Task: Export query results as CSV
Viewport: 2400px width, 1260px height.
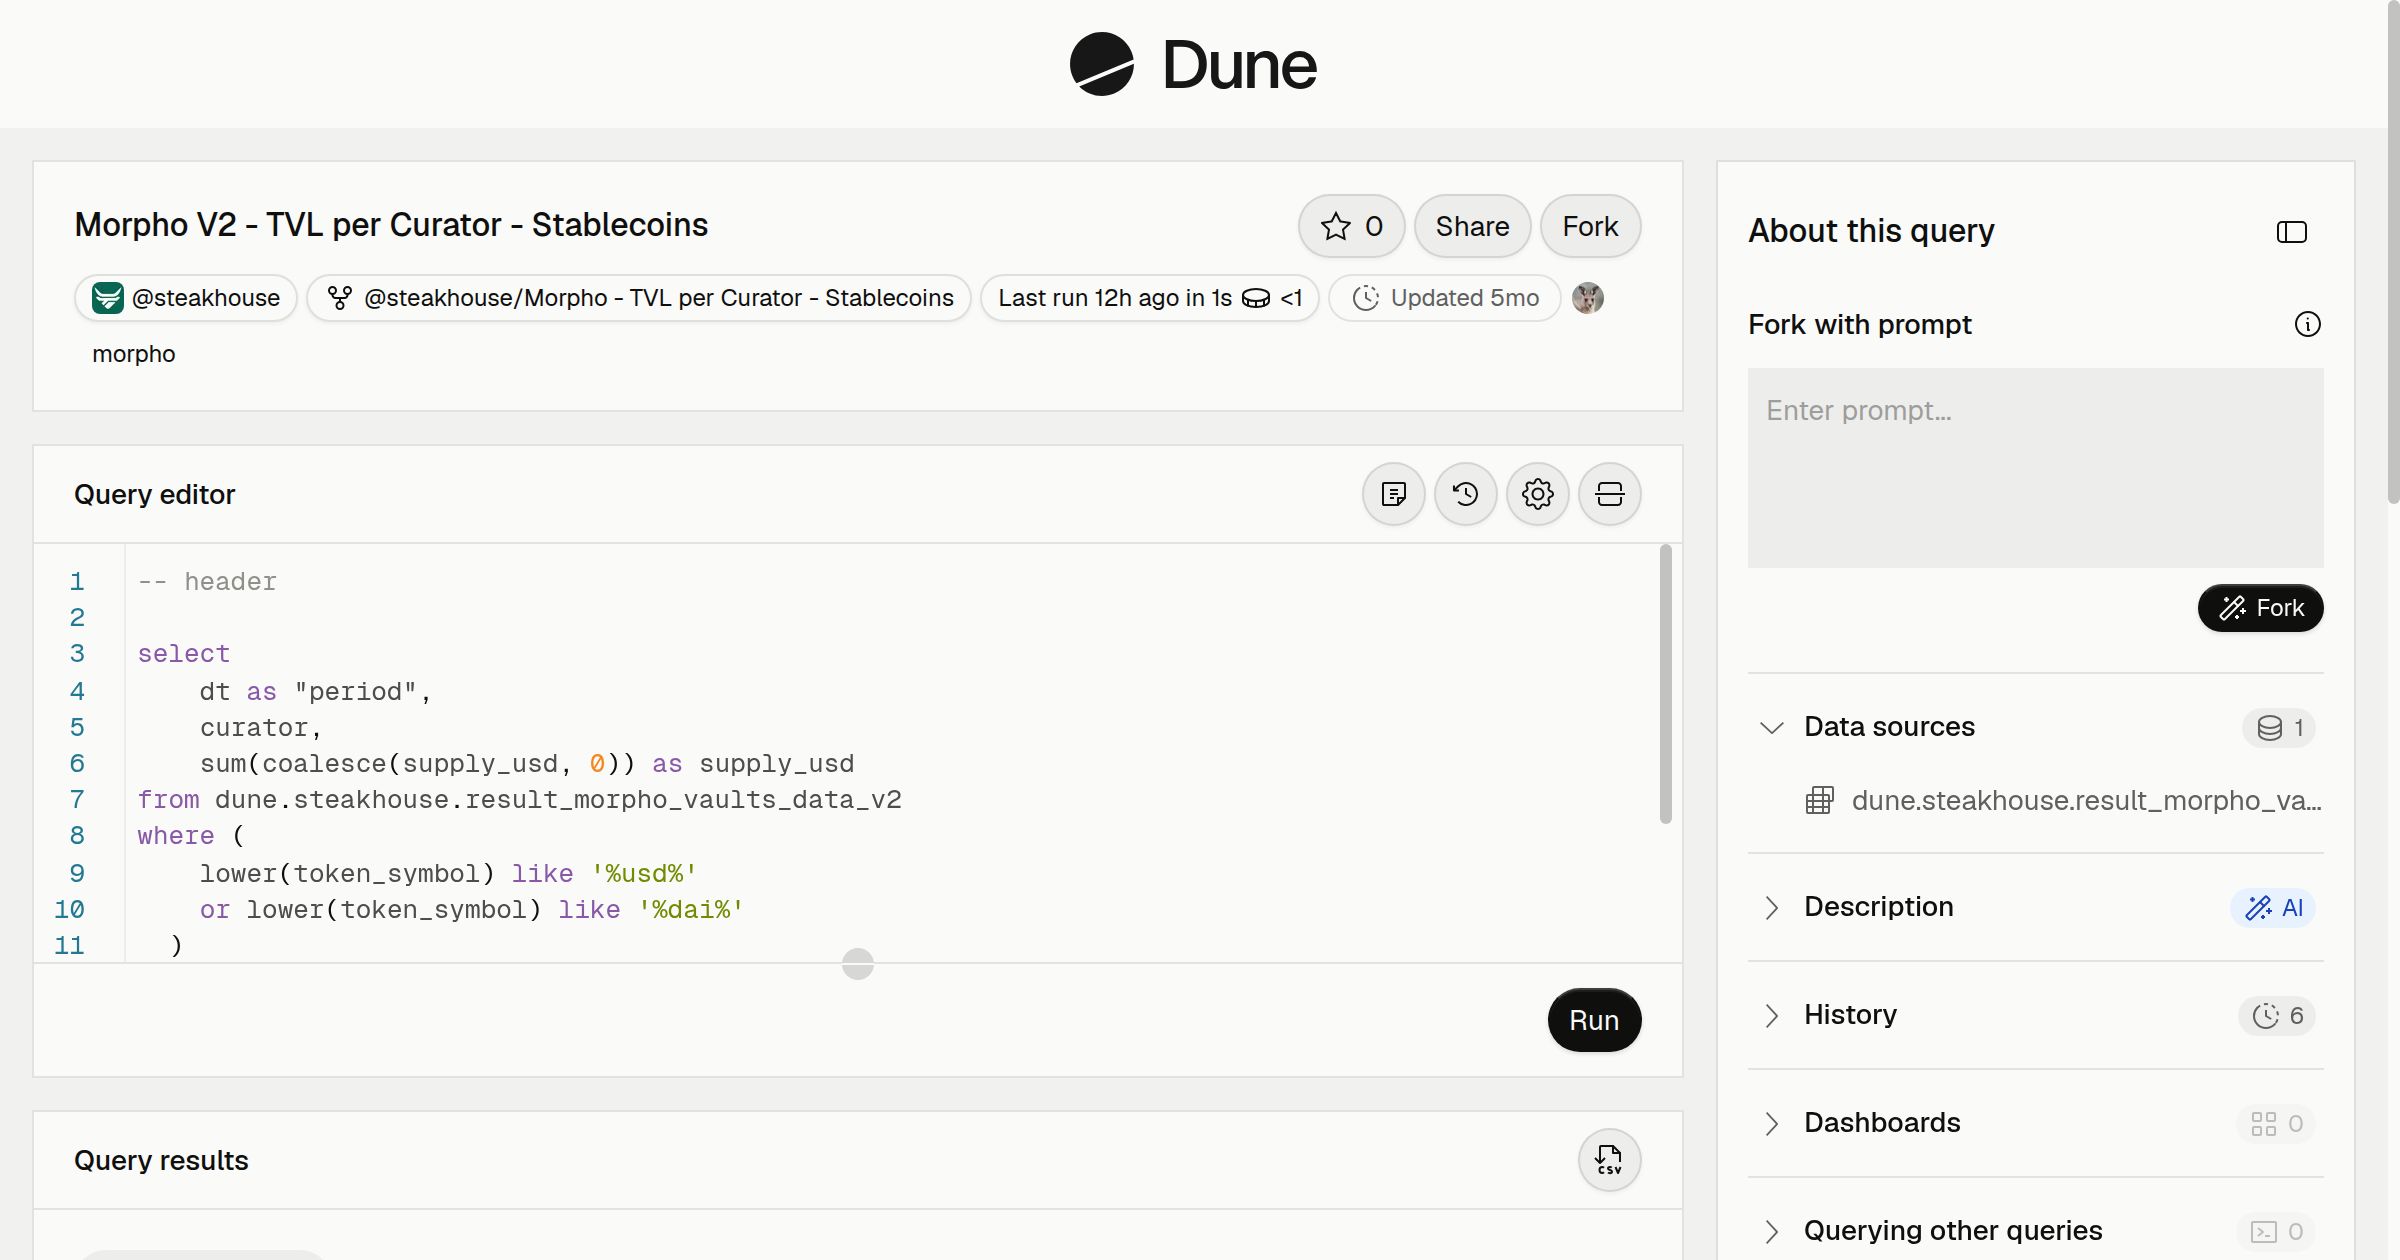Action: tap(1610, 1160)
